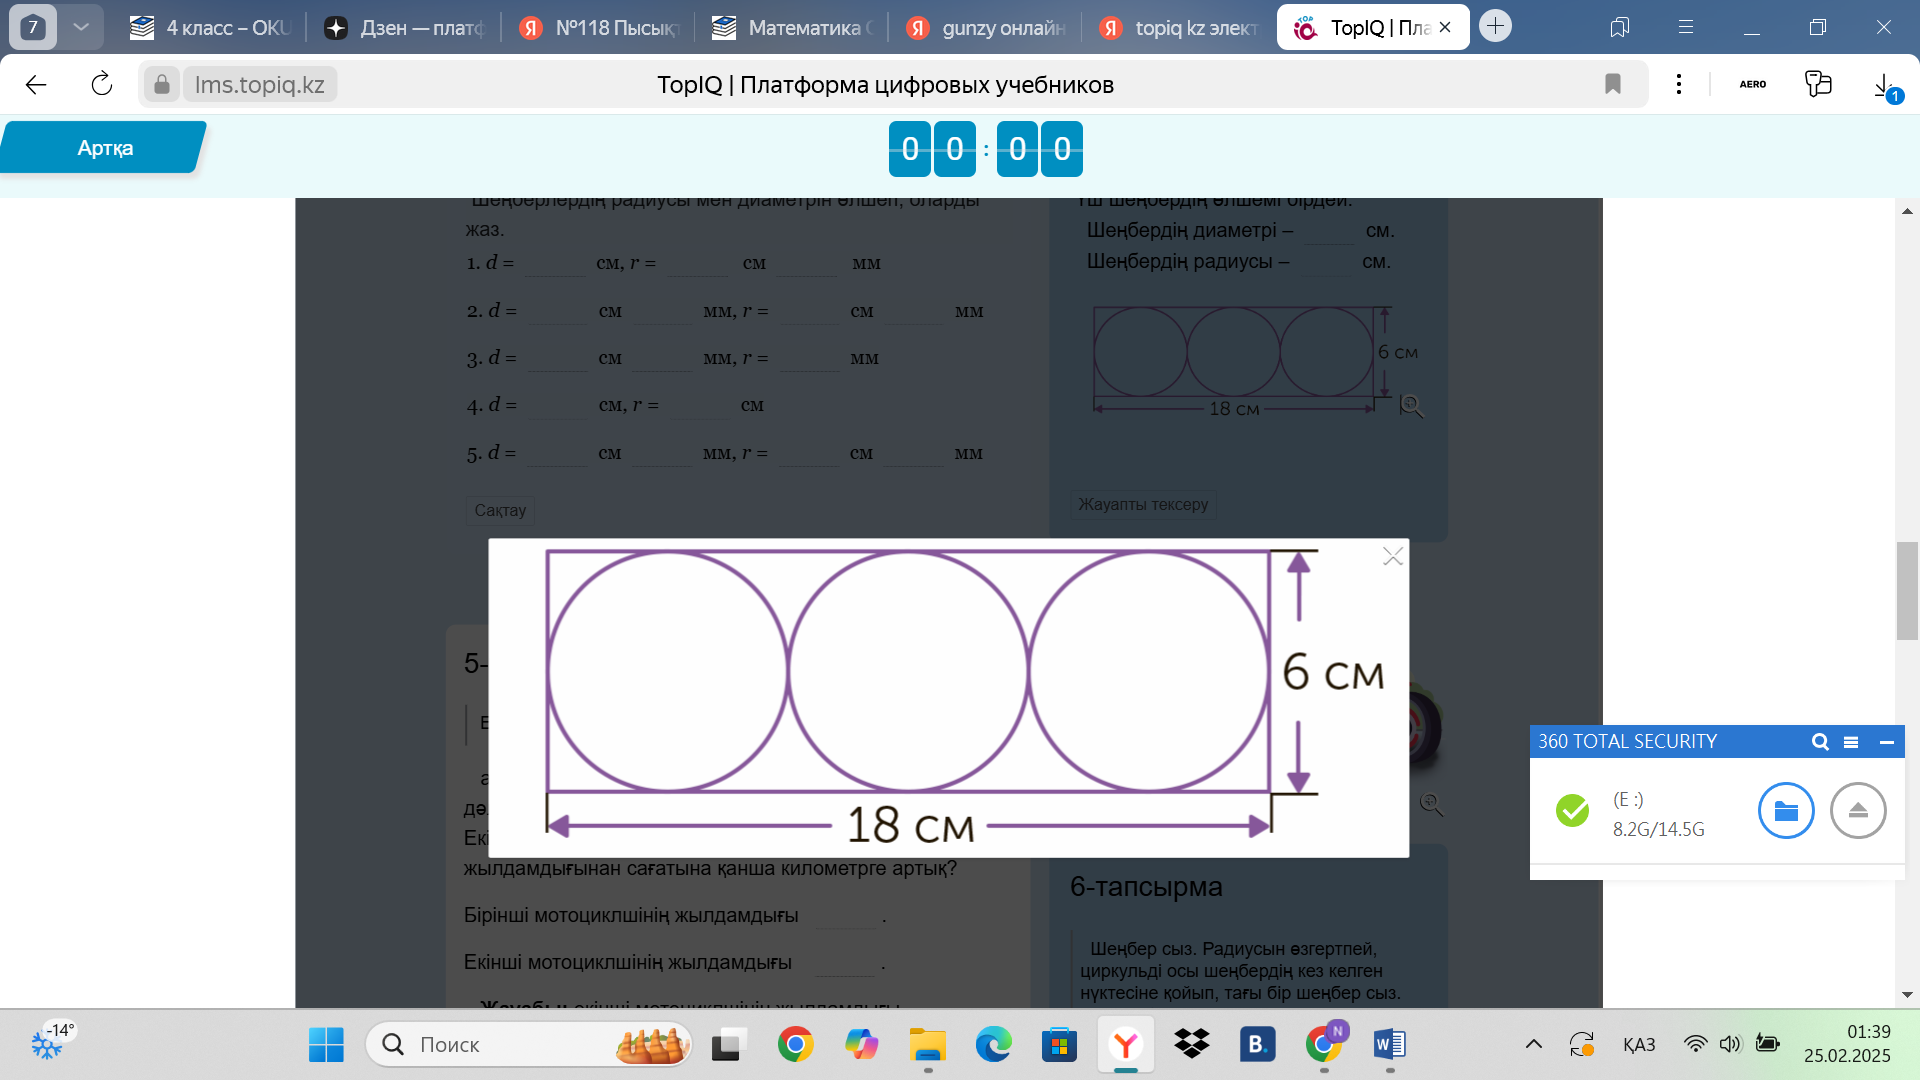Screen dimensions: 1920x1080
Task: Show hidden system tray icons
Action: pos(1533,1045)
